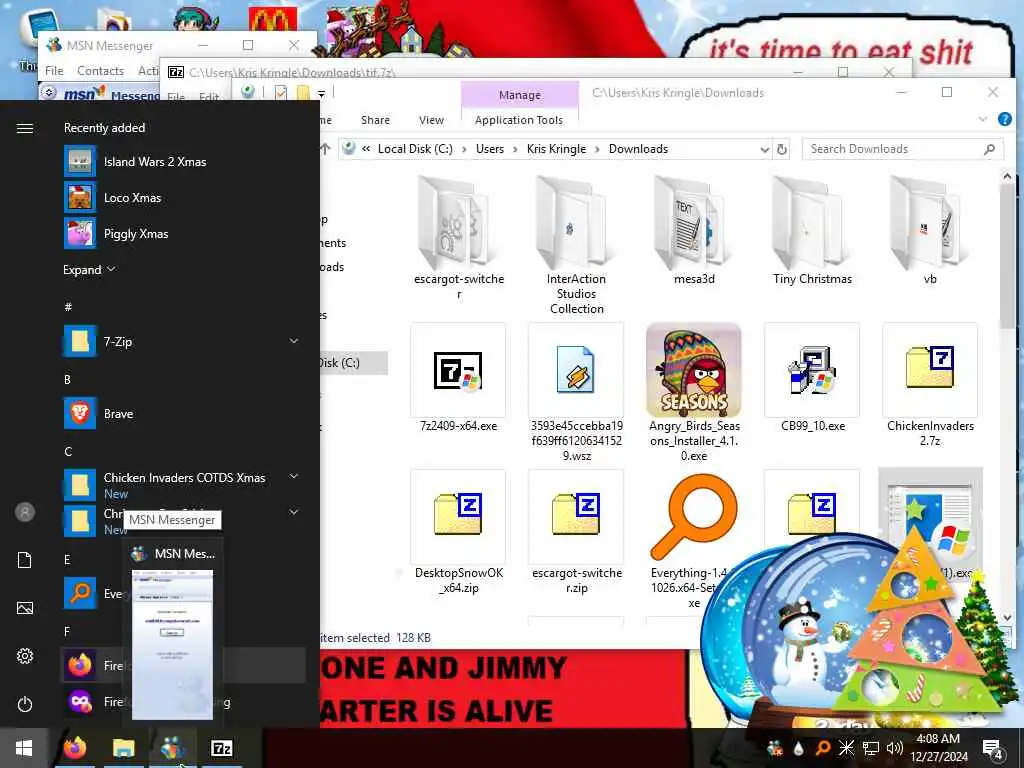The height and width of the screenshot is (768, 1024).
Task: Open Quick Access Toolbar customize dropdown
Action: point(321,94)
